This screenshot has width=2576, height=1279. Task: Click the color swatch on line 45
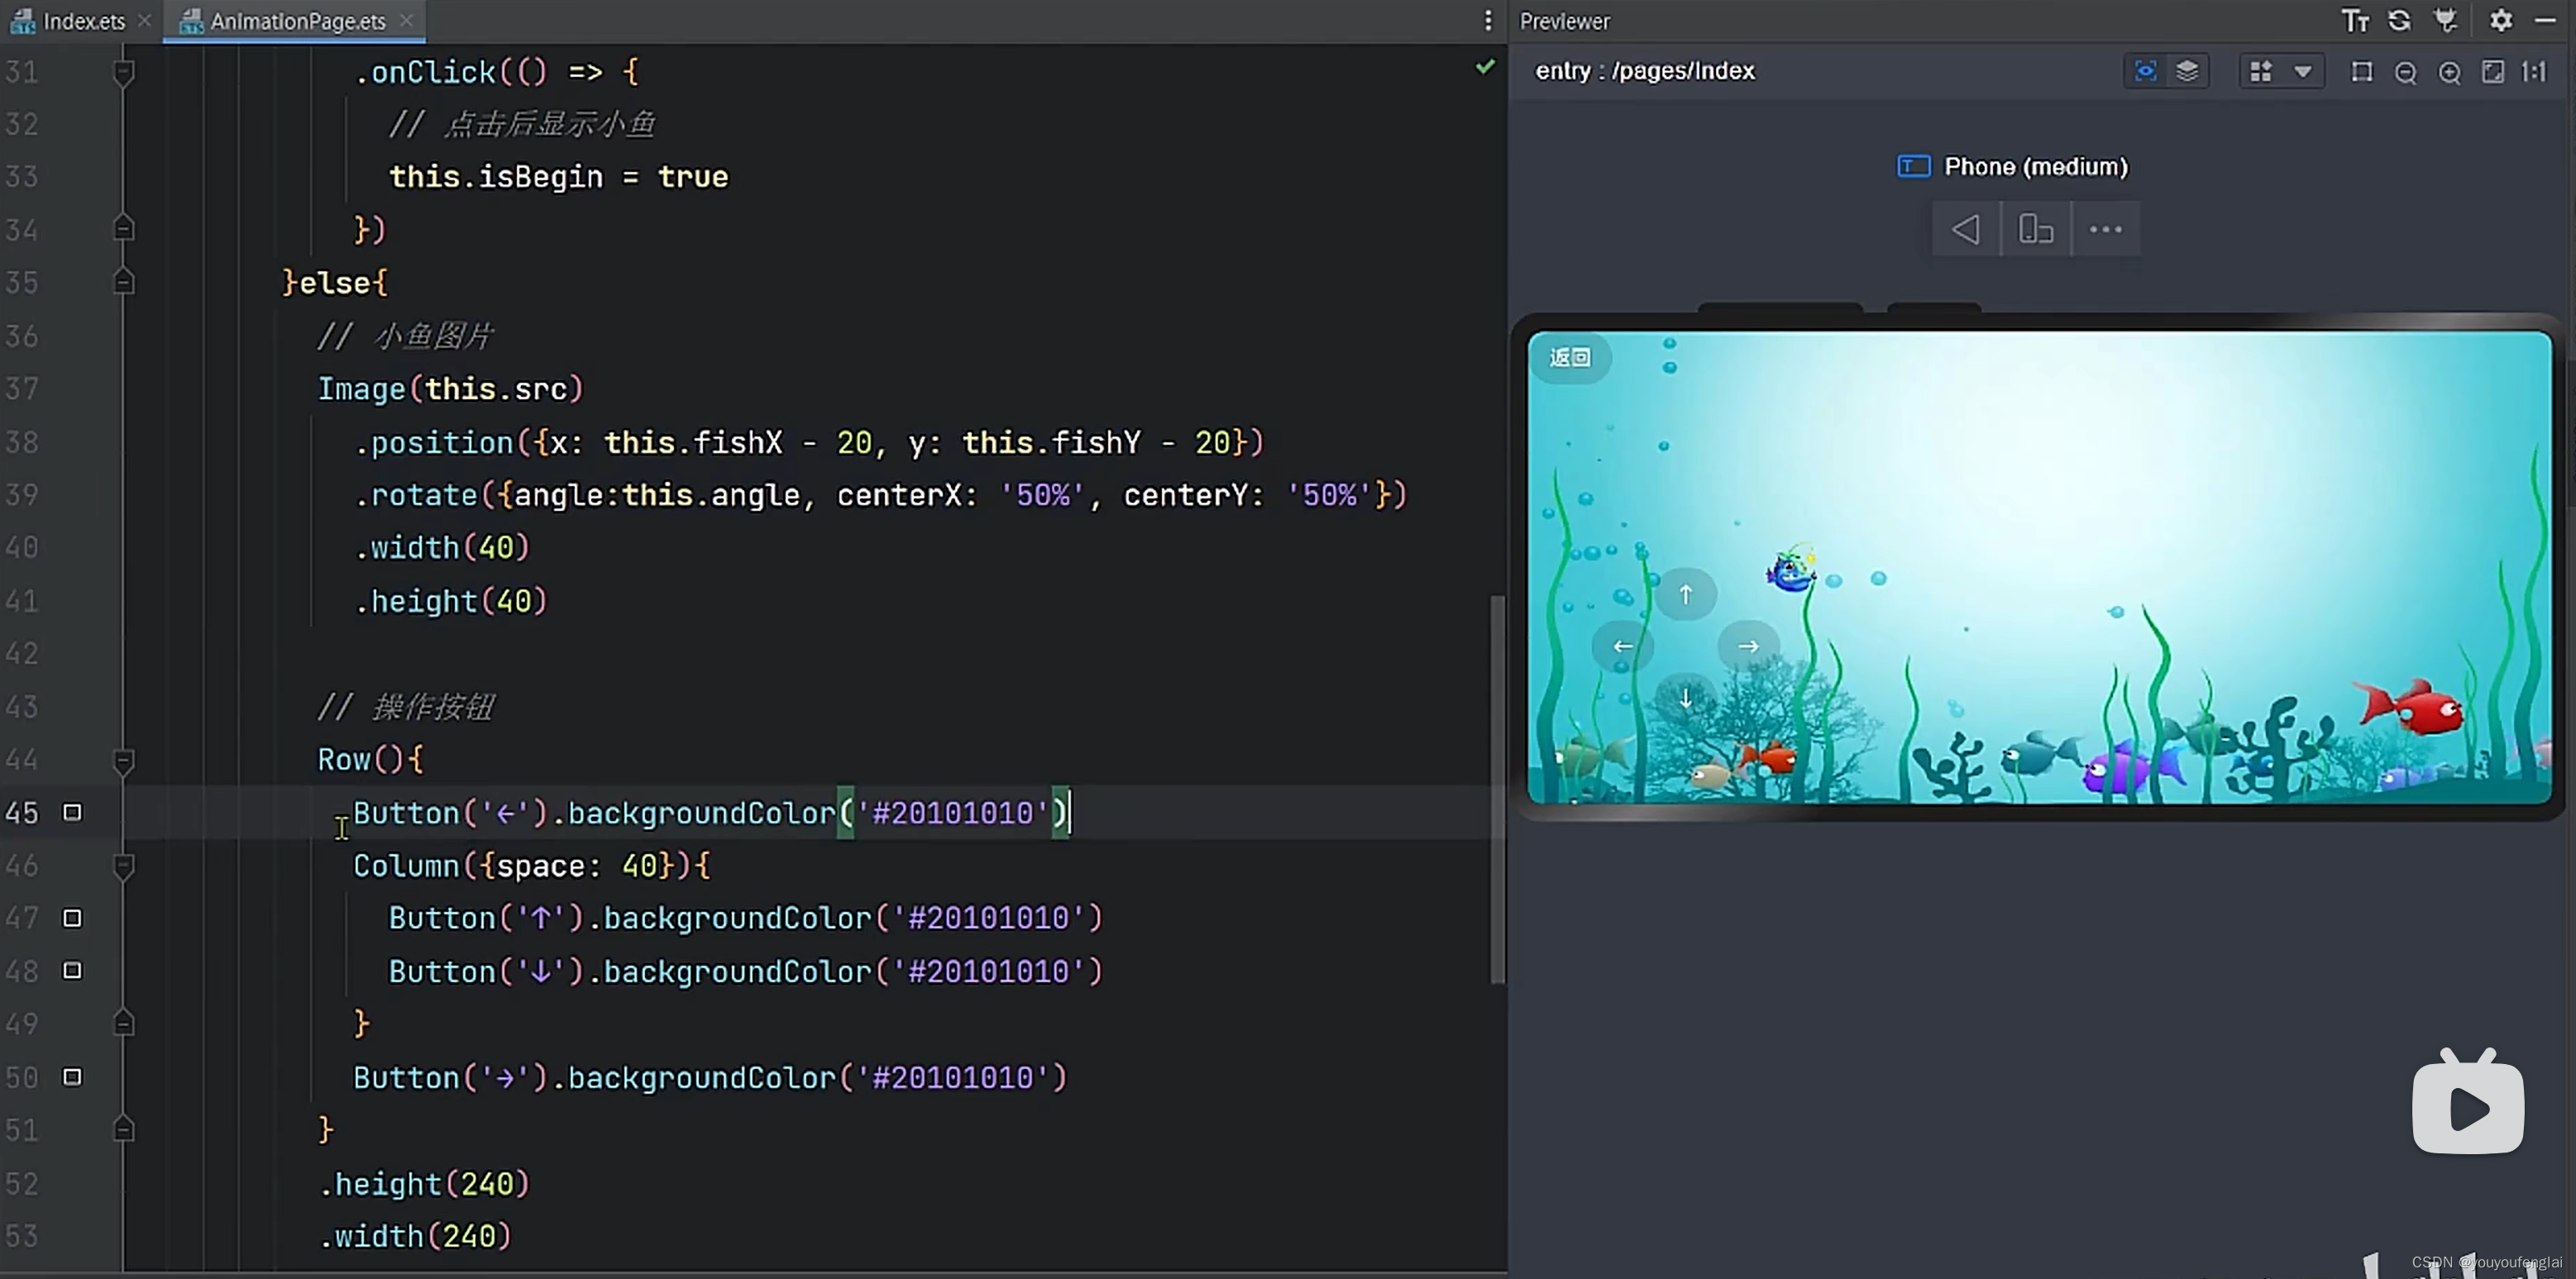pos(72,812)
